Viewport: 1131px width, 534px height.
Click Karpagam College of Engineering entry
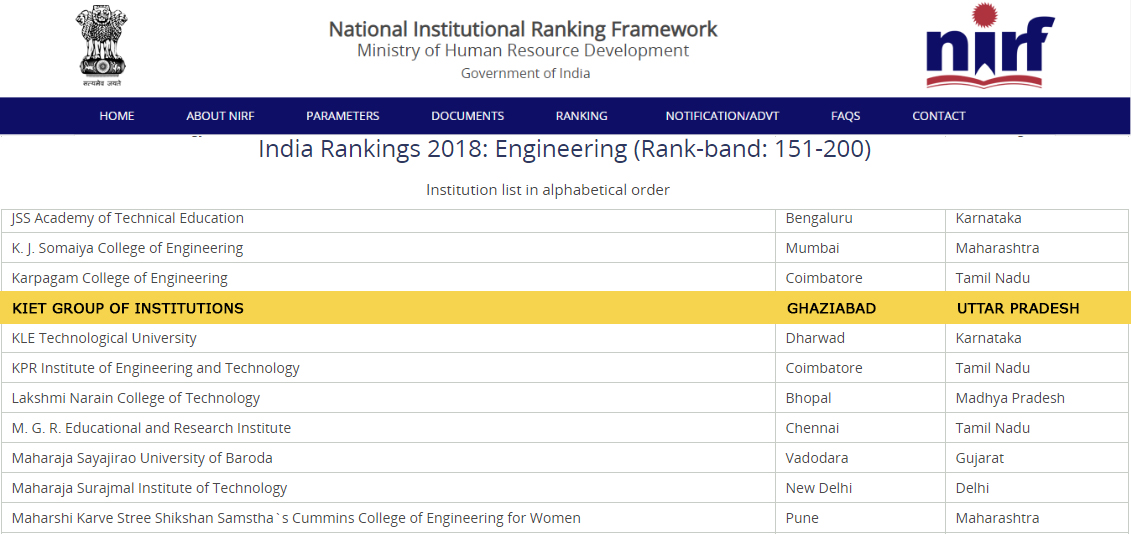click(120, 278)
